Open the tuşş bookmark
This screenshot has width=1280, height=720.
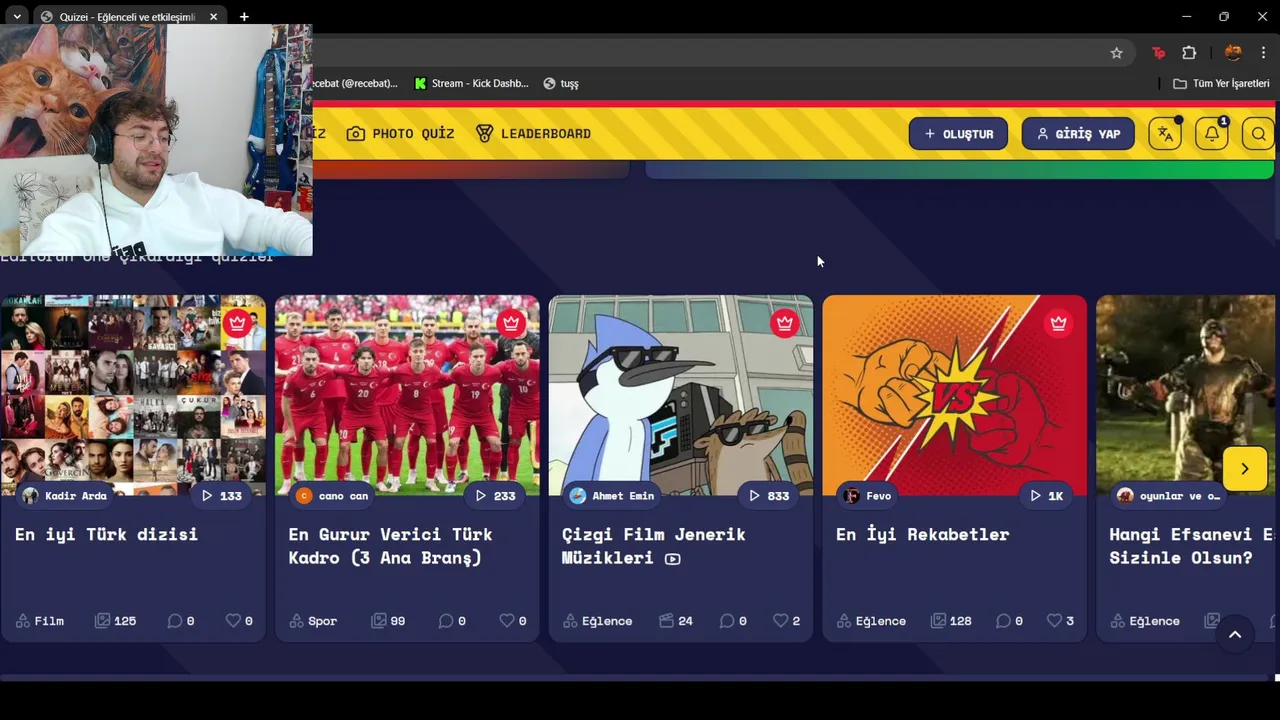tap(561, 84)
